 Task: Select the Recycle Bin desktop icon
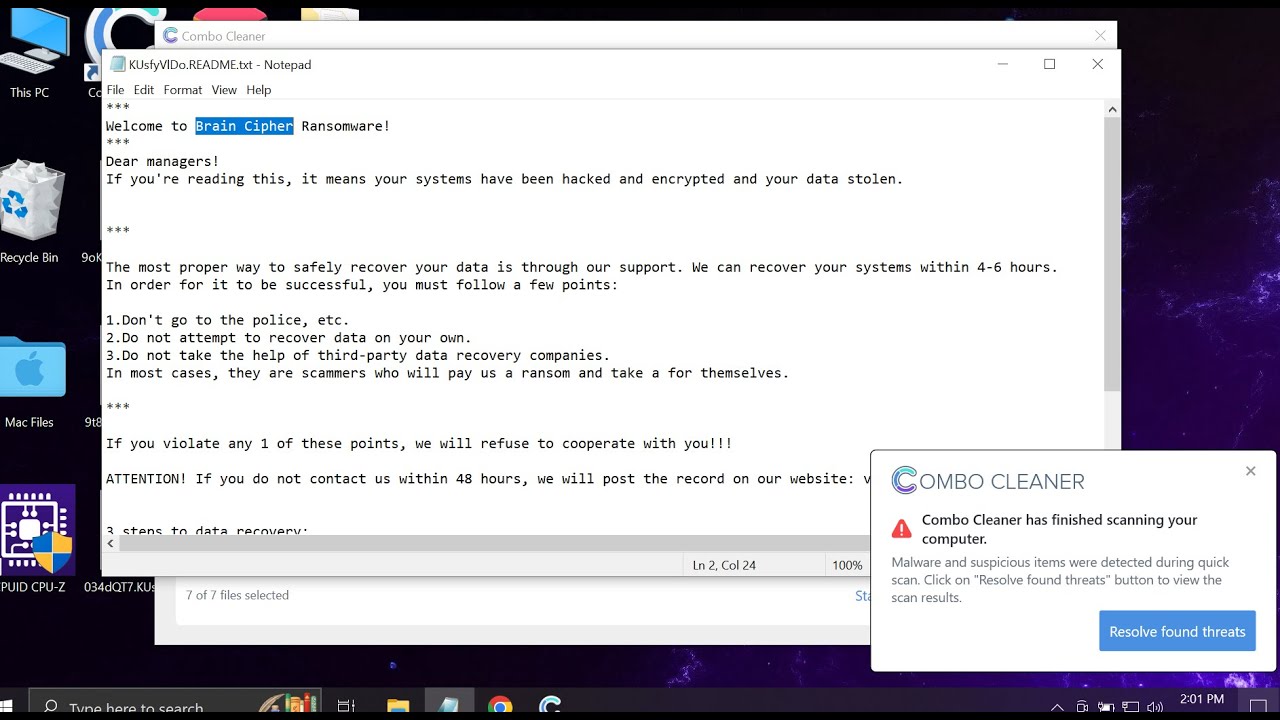pyautogui.click(x=30, y=213)
